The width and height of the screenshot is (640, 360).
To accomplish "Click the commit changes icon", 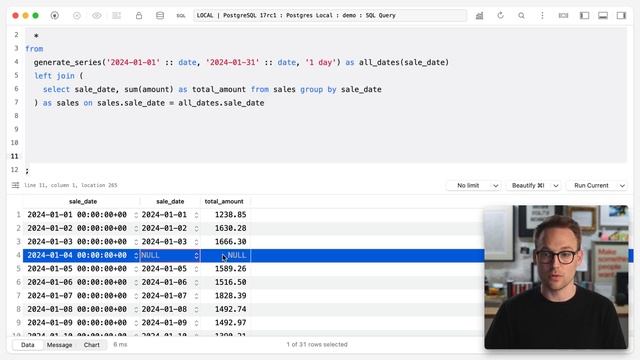I will point(117,16).
